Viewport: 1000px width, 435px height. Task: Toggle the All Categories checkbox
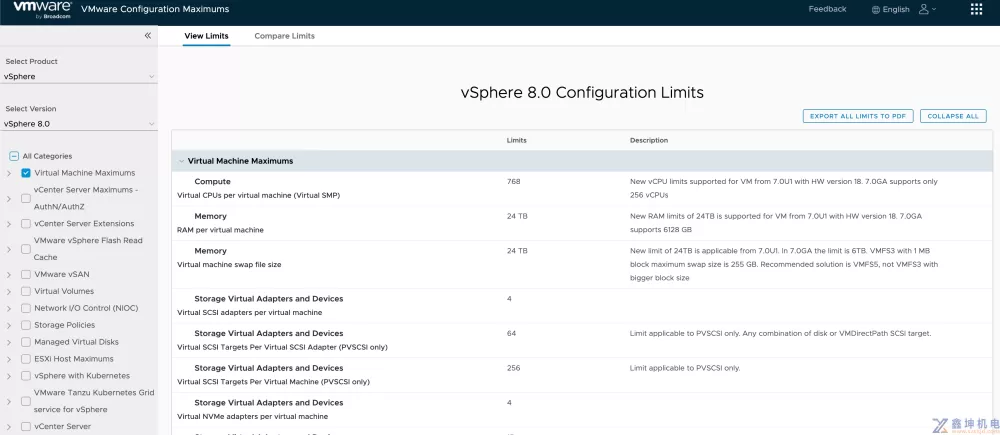point(14,156)
